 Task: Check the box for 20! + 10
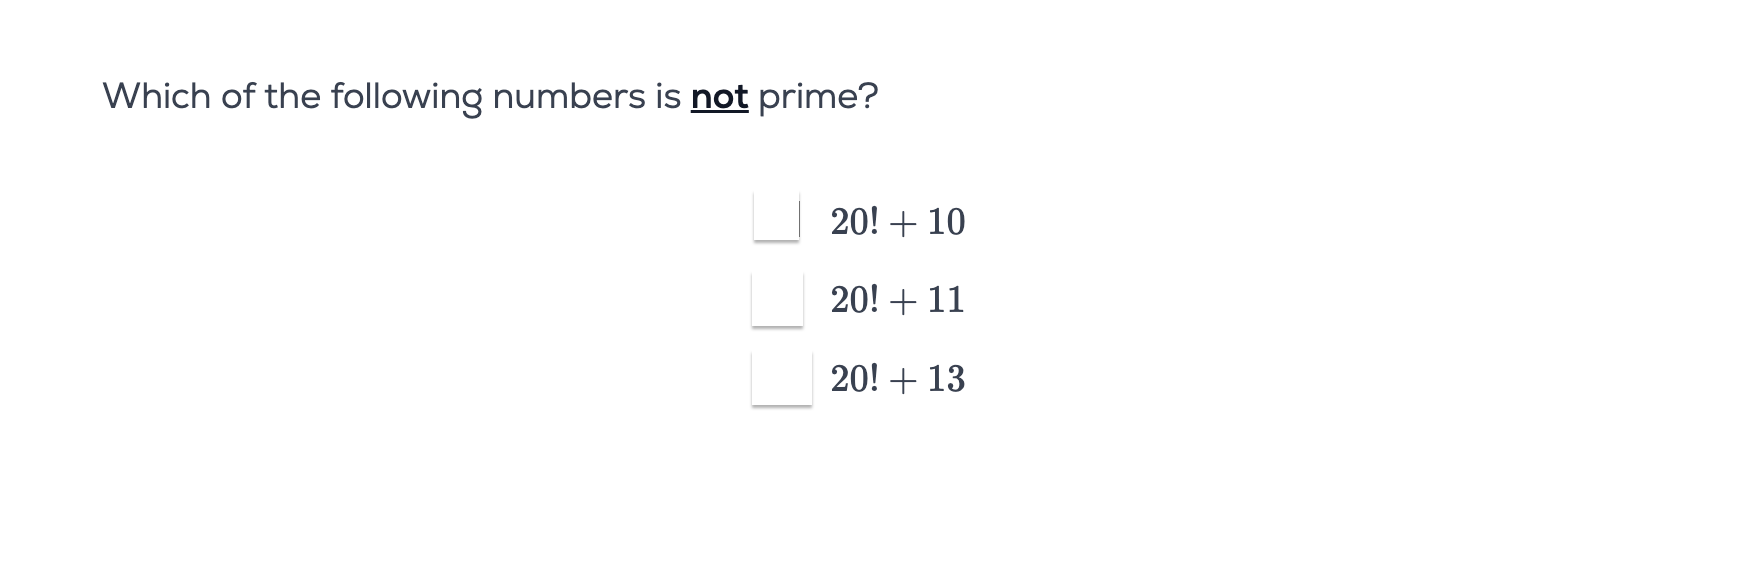777,217
